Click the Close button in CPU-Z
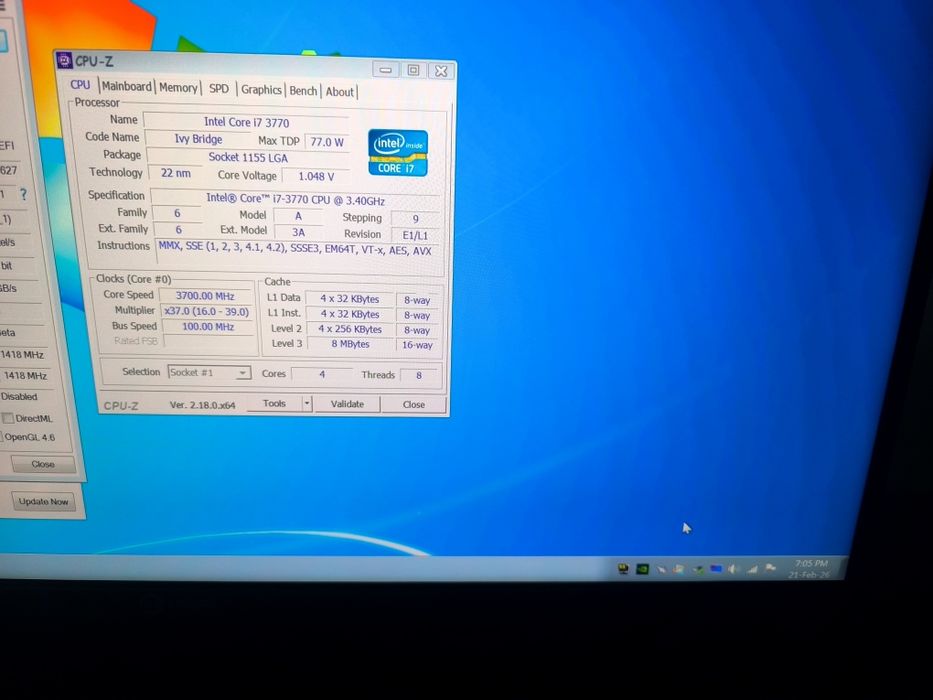Image resolution: width=933 pixels, height=700 pixels. (414, 405)
